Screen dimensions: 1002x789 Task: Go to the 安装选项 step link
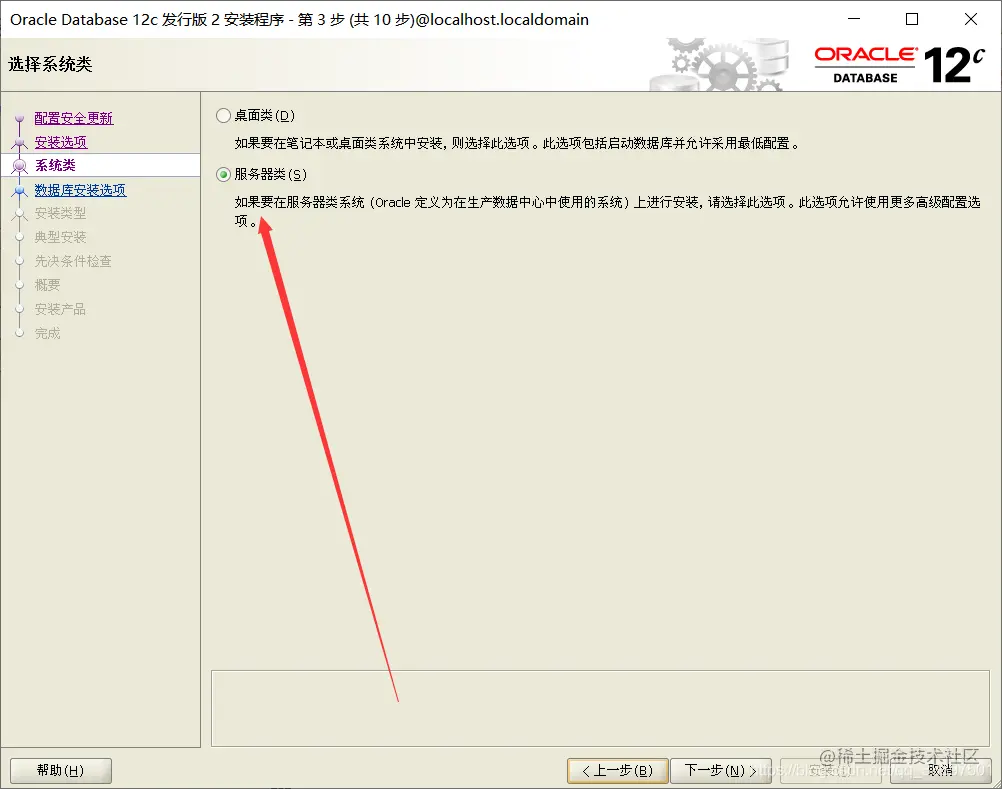click(x=61, y=142)
